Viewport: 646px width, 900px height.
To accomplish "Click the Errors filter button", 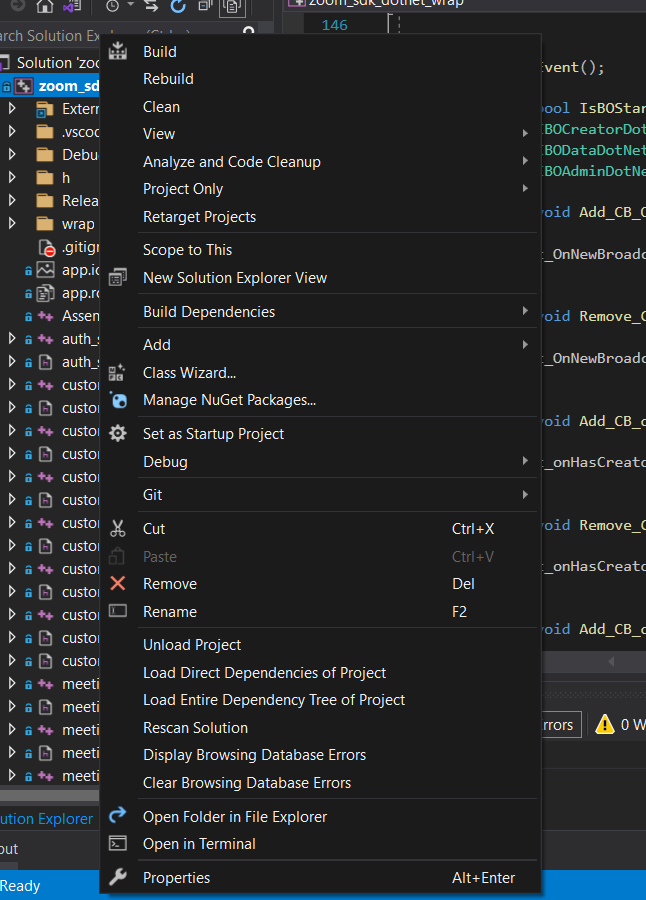I will click(x=561, y=724).
